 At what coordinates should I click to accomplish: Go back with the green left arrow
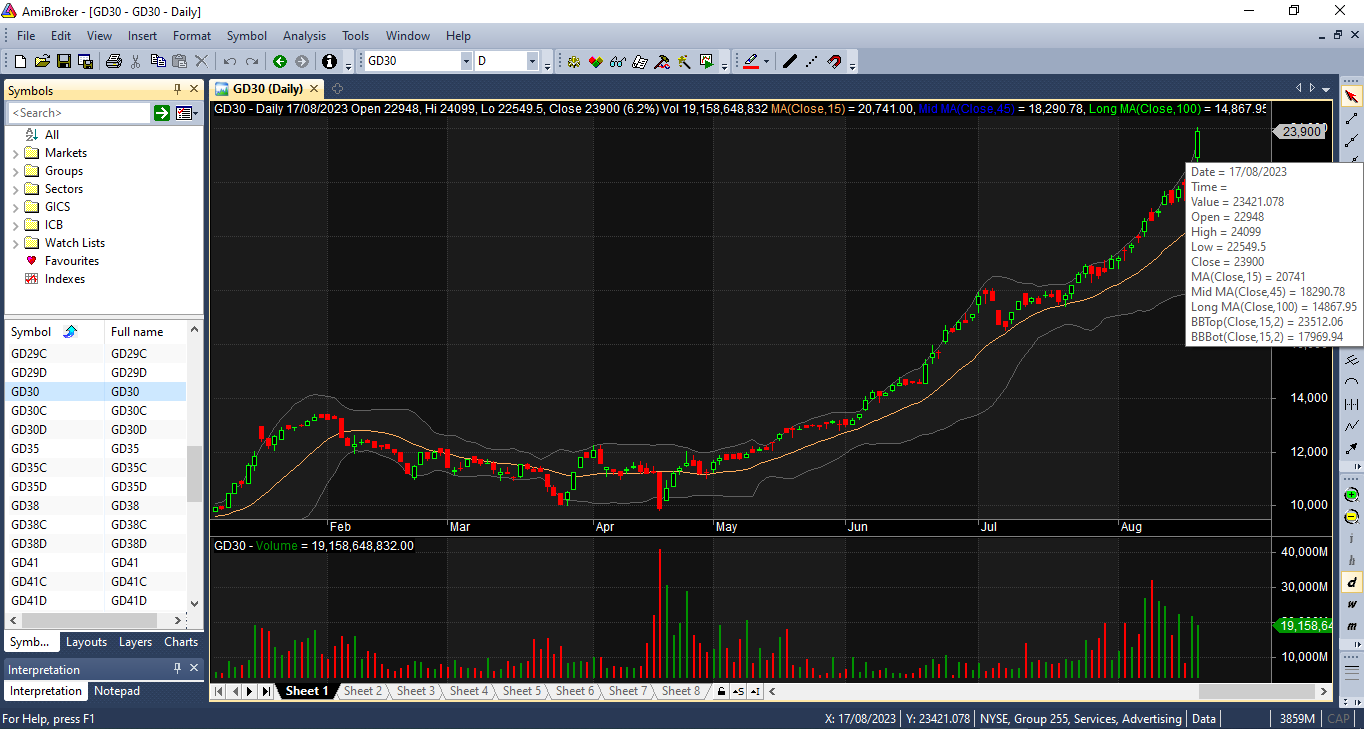click(280, 61)
